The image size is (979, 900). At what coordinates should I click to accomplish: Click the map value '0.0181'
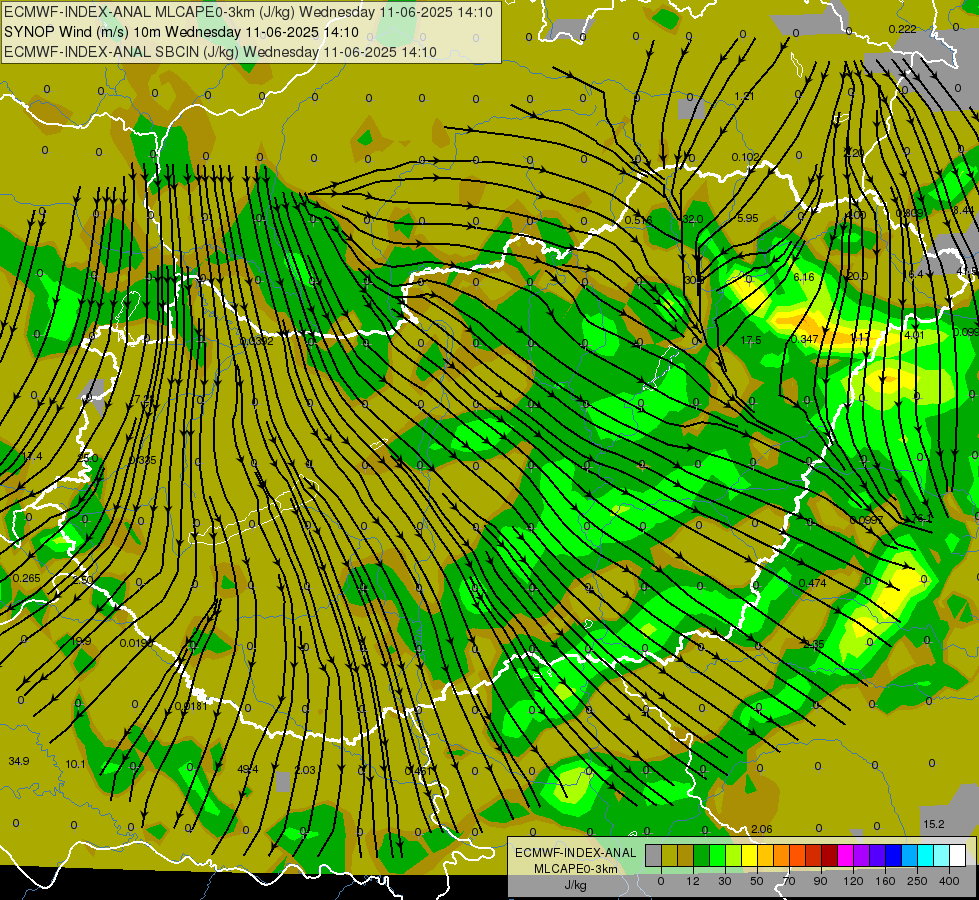point(191,706)
